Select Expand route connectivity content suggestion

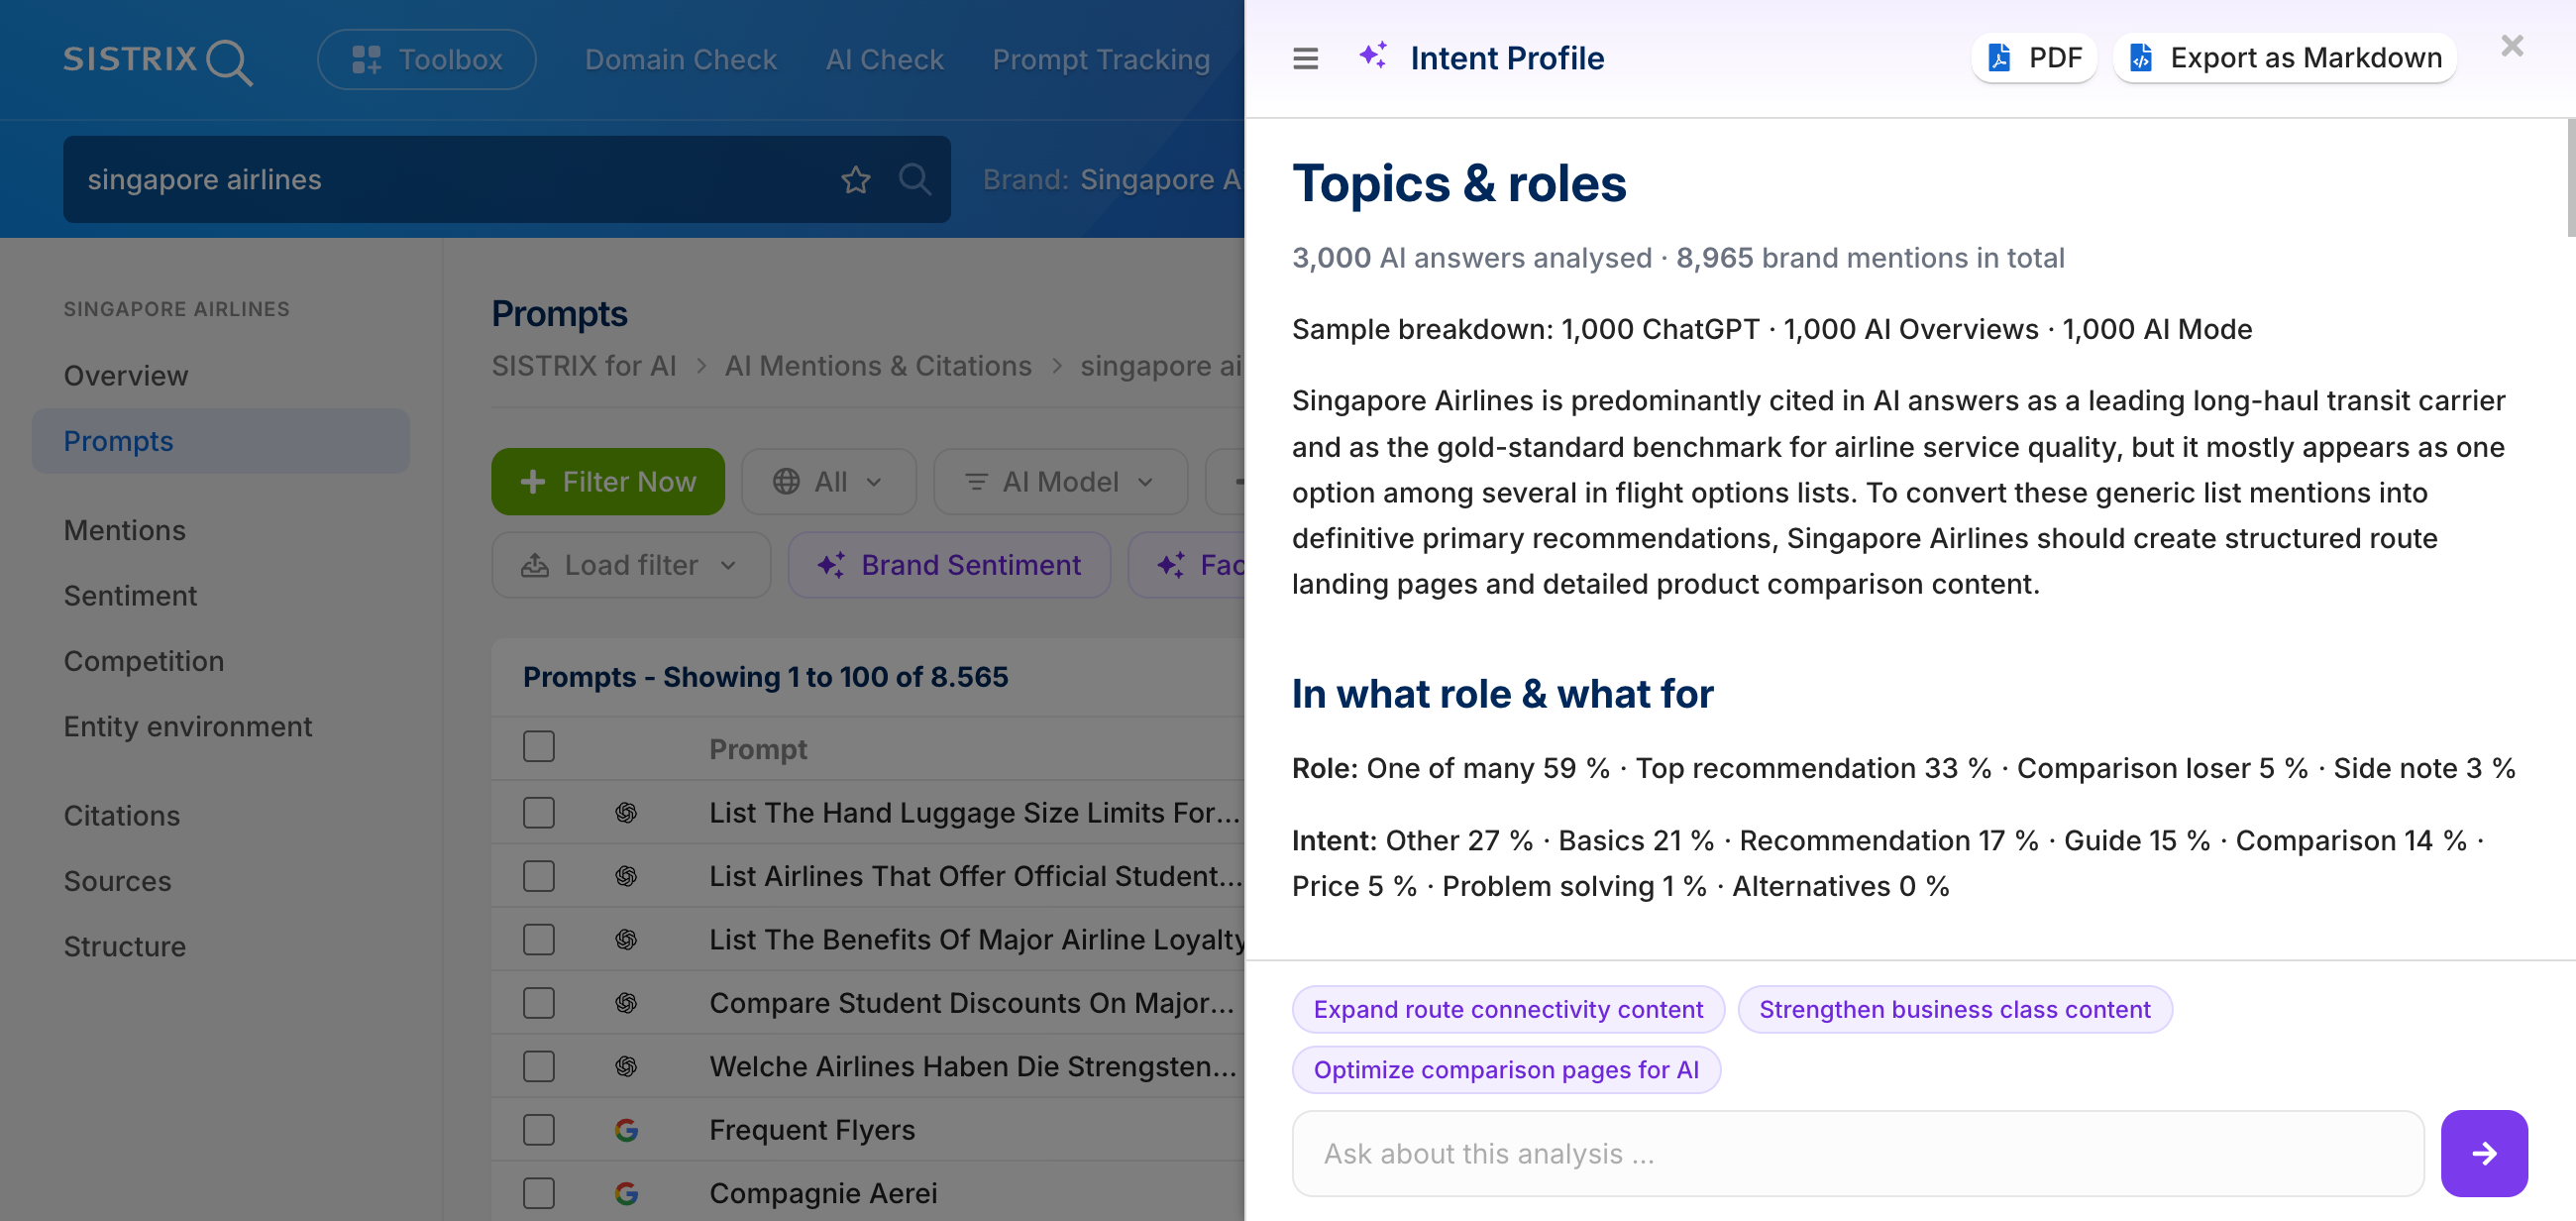click(1508, 1010)
